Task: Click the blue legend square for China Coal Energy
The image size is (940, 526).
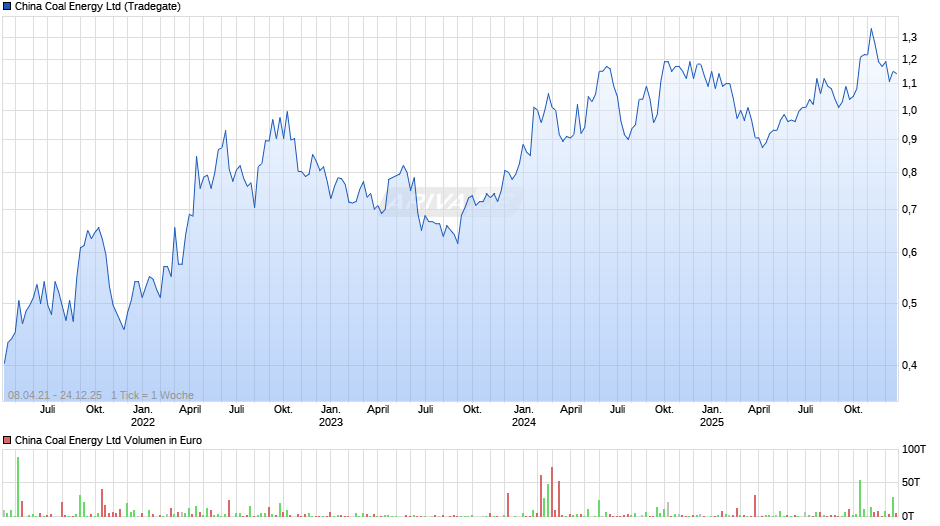Action: pyautogui.click(x=7, y=7)
